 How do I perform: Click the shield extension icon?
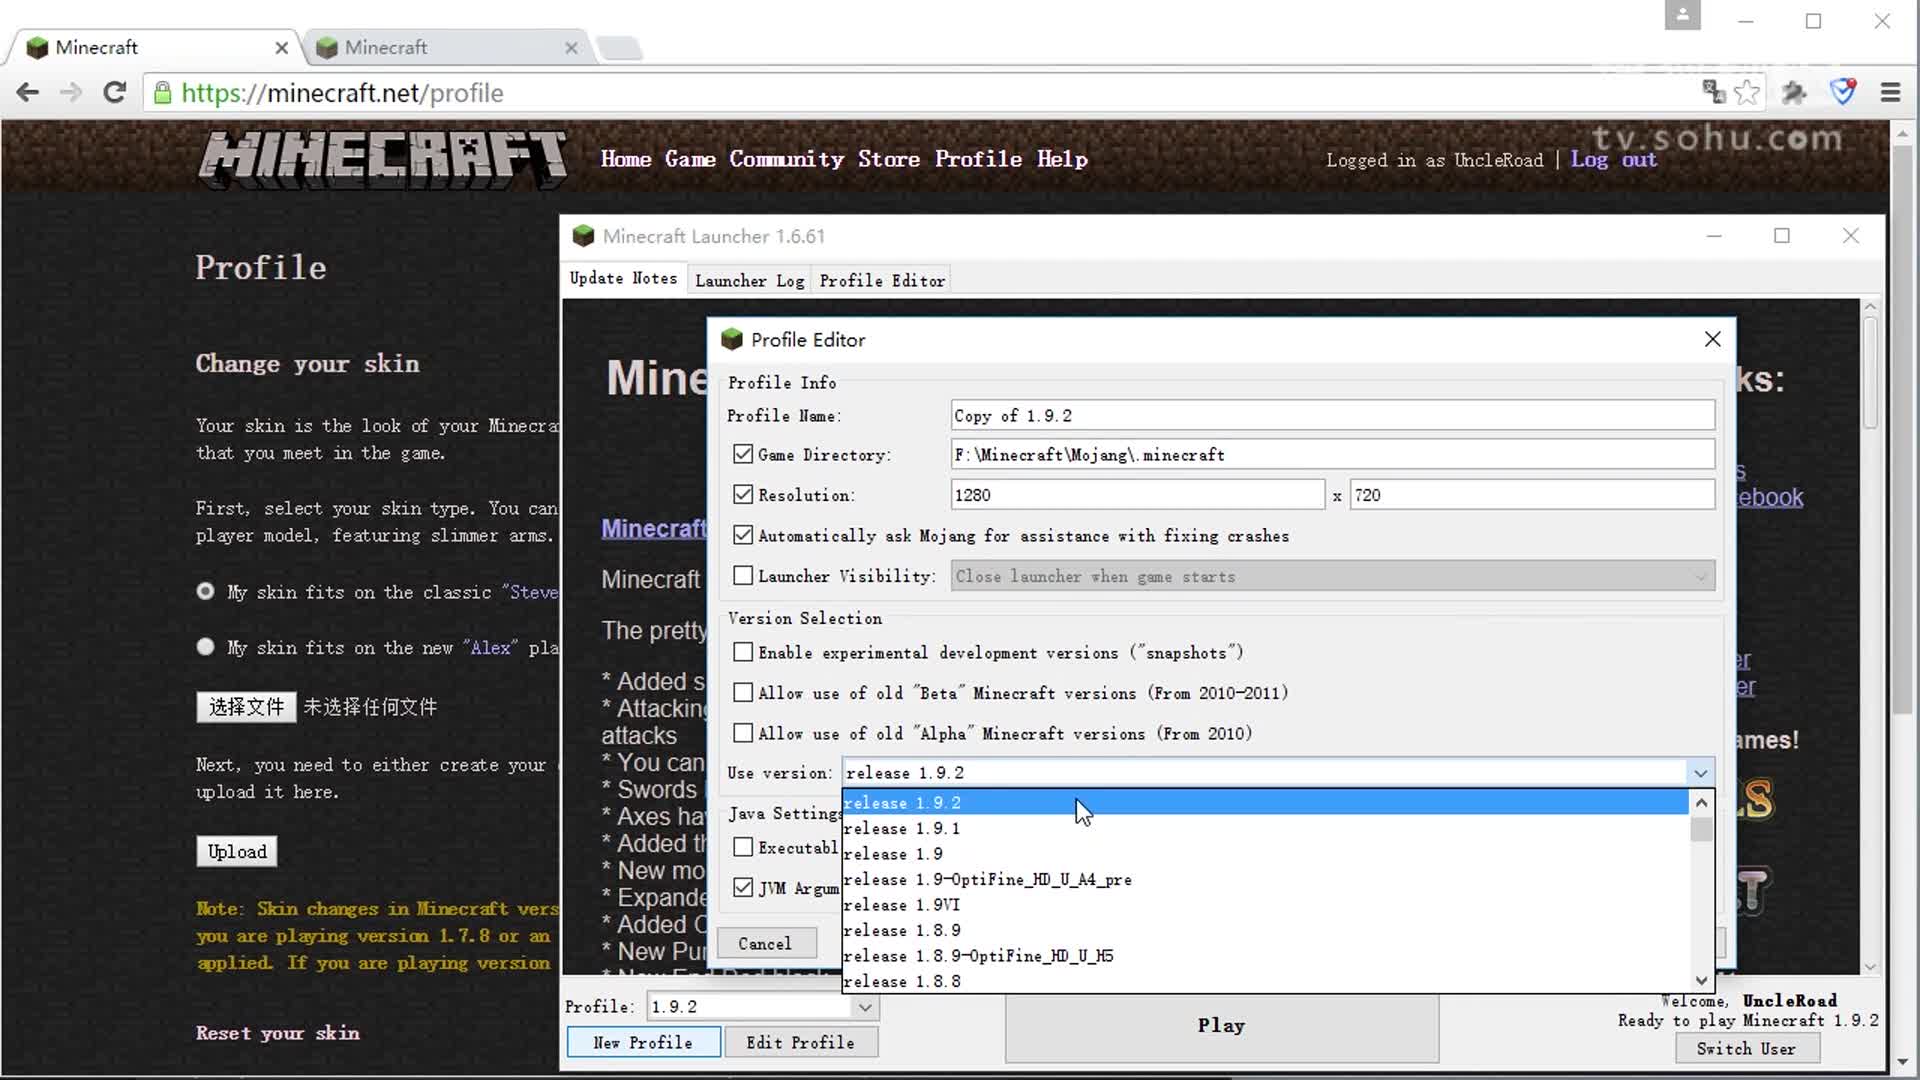[1843, 92]
